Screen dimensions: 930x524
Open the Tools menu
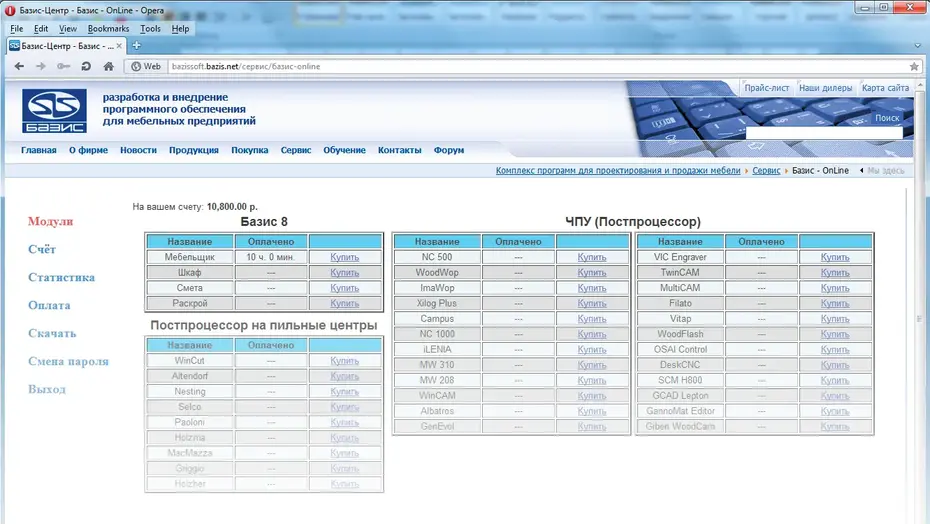click(x=150, y=28)
